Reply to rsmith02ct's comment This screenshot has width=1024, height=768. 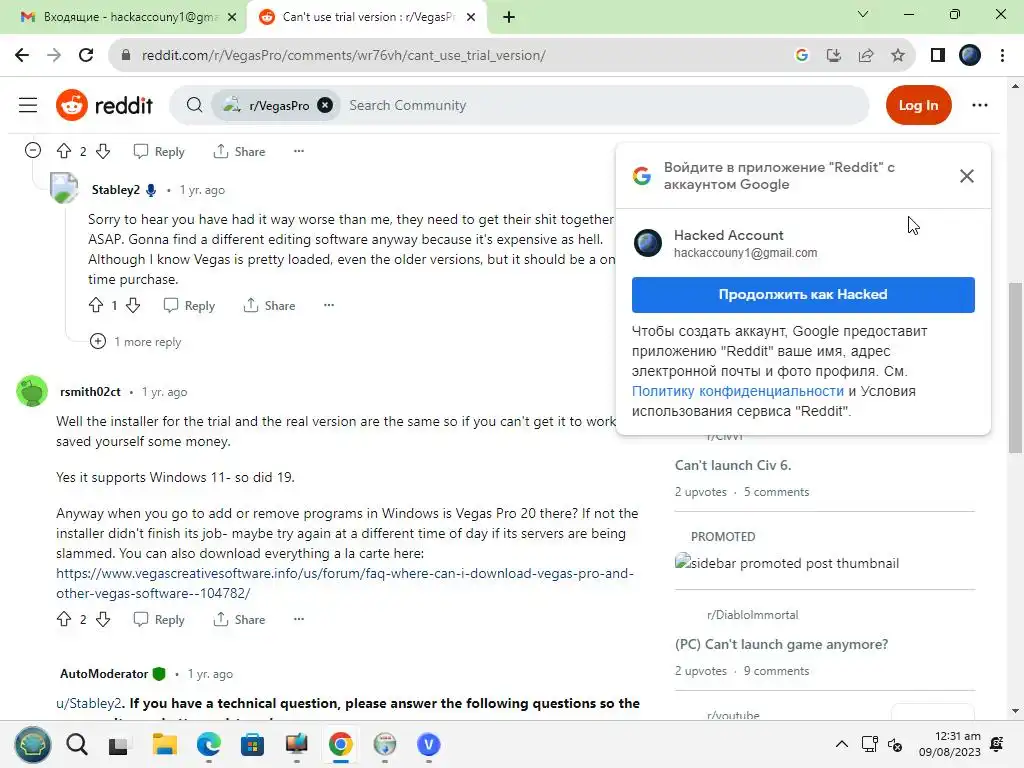click(x=159, y=620)
